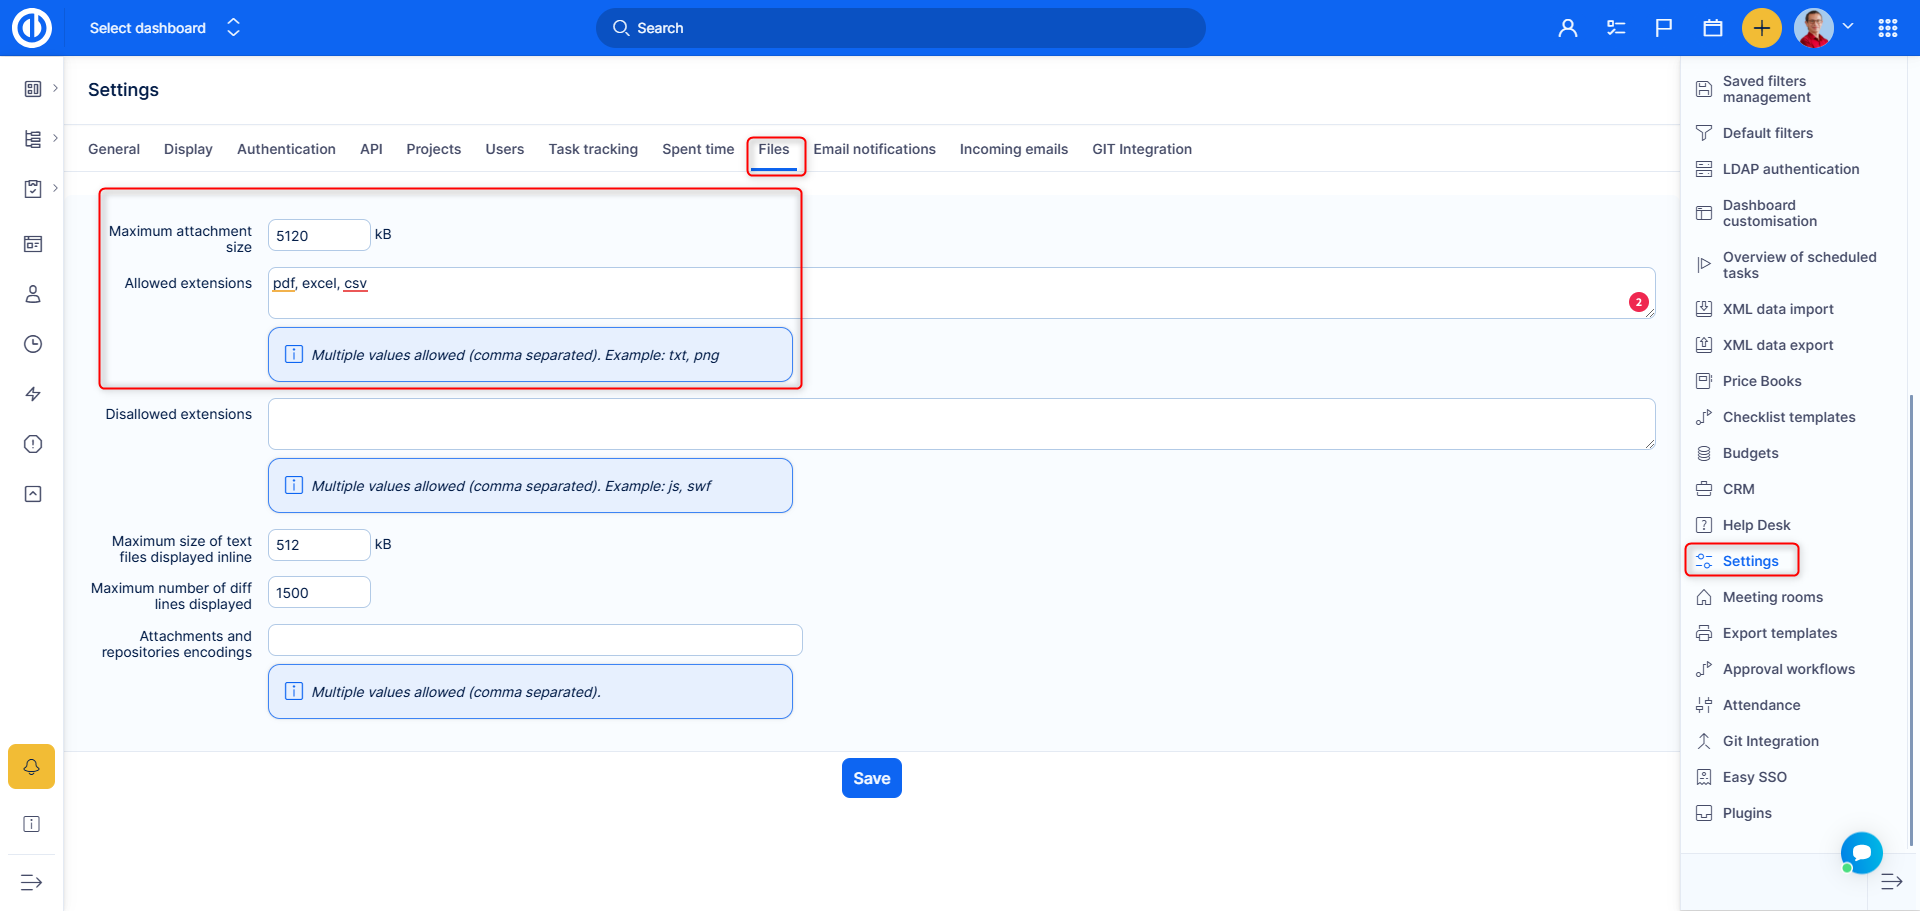Open the user avatar dropdown arrow
This screenshot has height=911, width=1920.
[1848, 27]
